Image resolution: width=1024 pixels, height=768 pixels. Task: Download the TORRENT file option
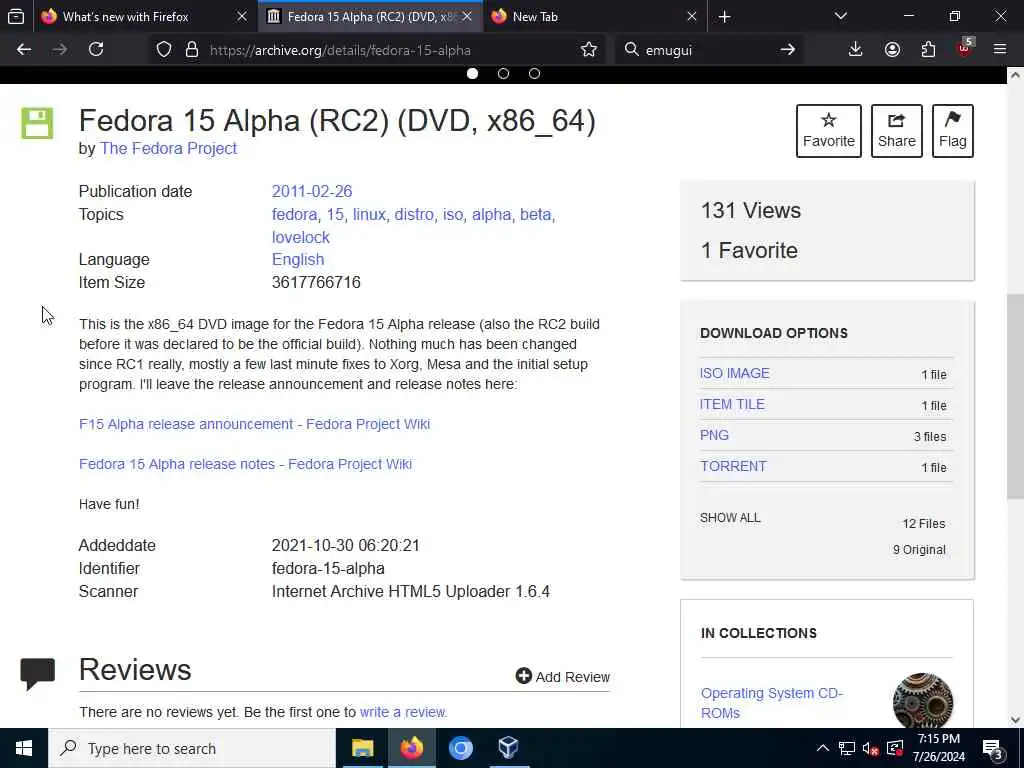click(733, 466)
